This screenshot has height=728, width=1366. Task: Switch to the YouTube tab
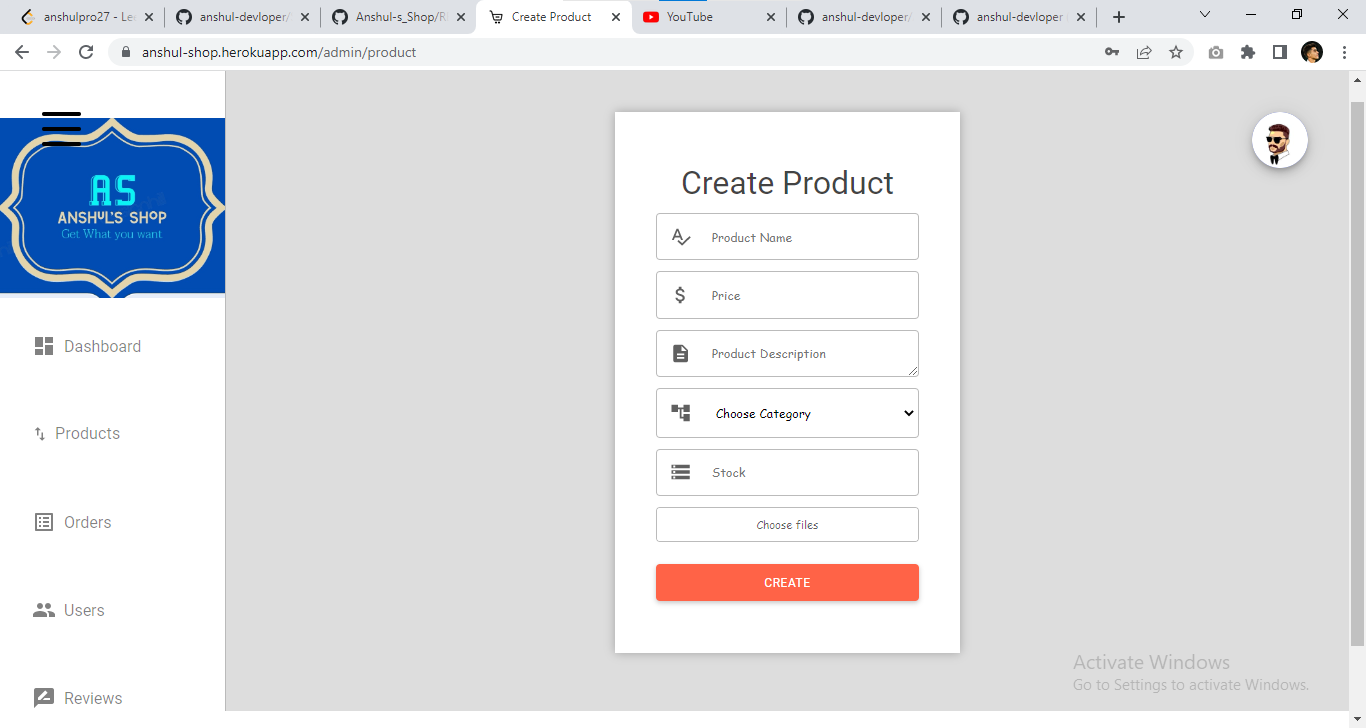point(690,16)
